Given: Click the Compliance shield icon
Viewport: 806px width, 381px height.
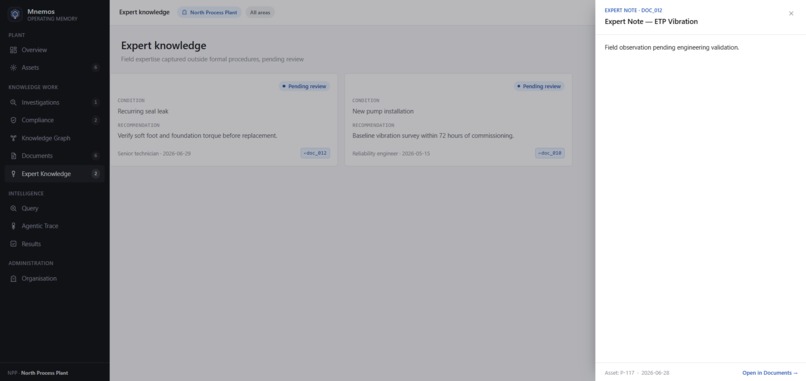Looking at the screenshot, I should [13, 120].
